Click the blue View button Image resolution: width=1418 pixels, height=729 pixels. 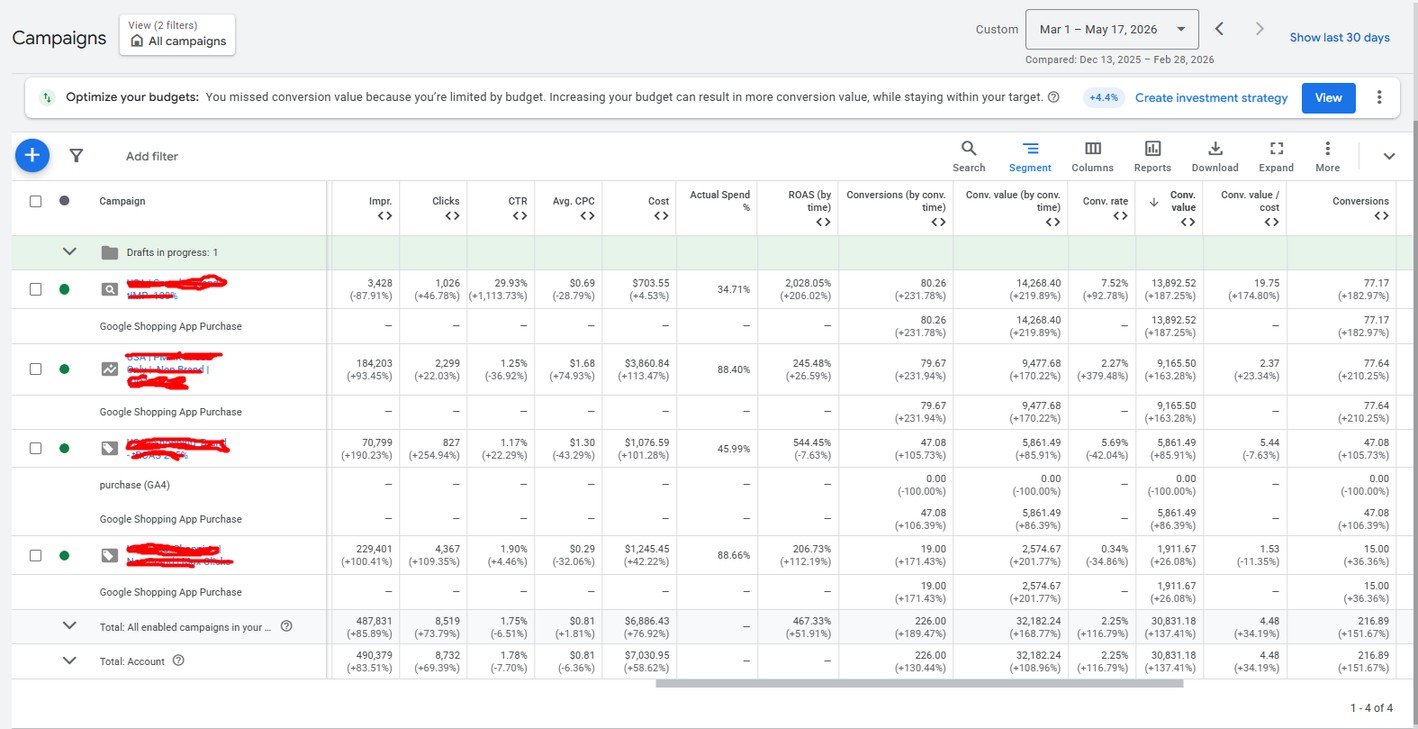click(x=1328, y=97)
